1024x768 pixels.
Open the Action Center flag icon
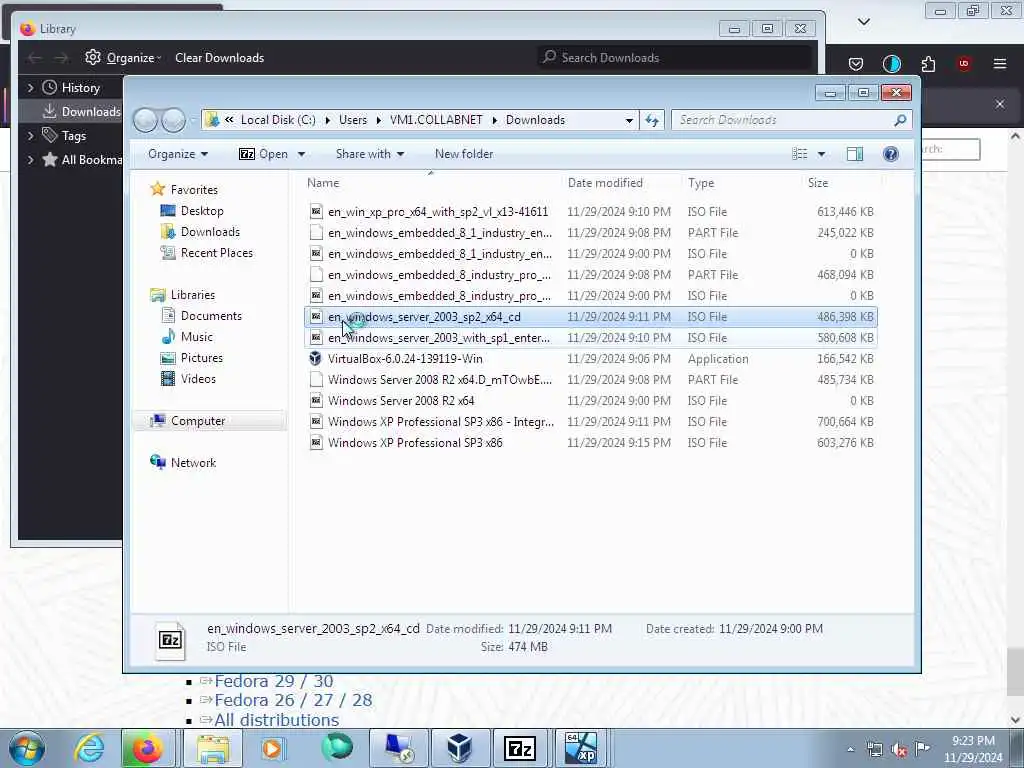pos(922,749)
